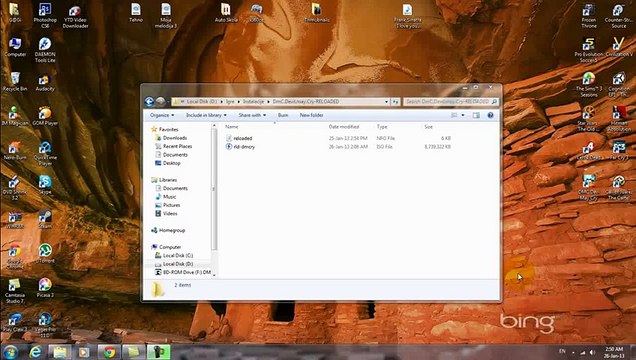Launch Pro Evolution Soccer 5 shortcut

[x=589, y=49]
